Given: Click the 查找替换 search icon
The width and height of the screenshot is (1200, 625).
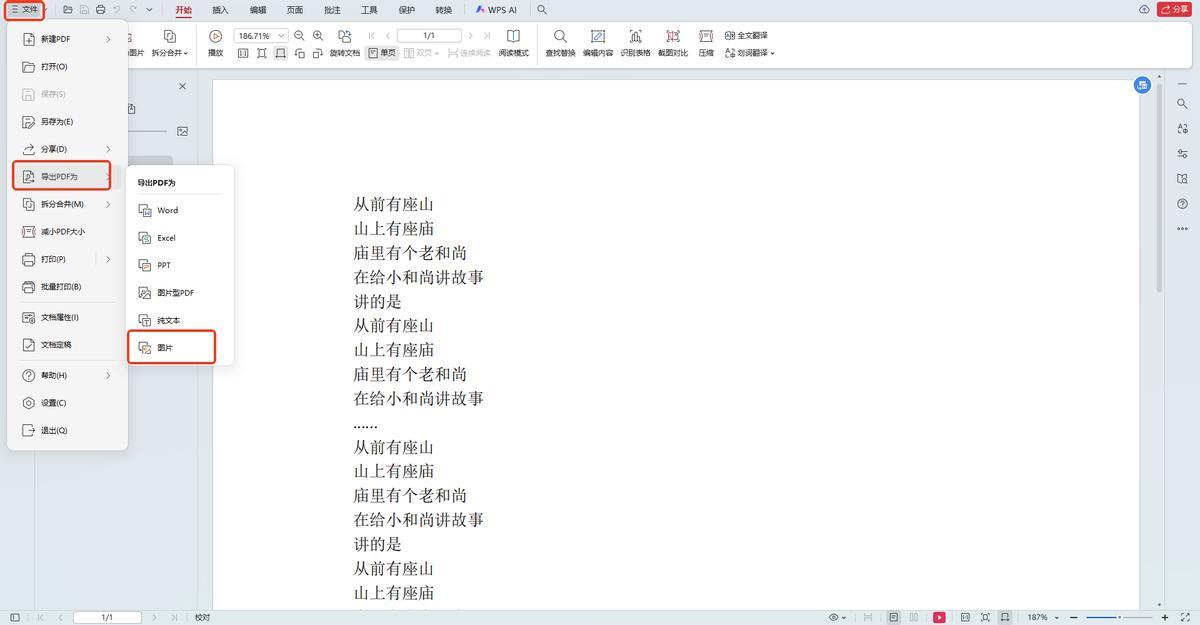Looking at the screenshot, I should pyautogui.click(x=560, y=37).
